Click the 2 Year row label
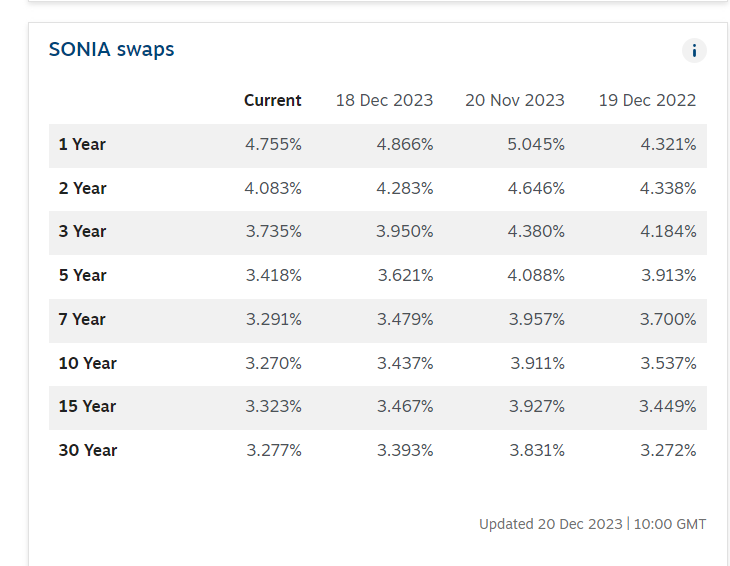This screenshot has height=566, width=730. click(x=82, y=188)
